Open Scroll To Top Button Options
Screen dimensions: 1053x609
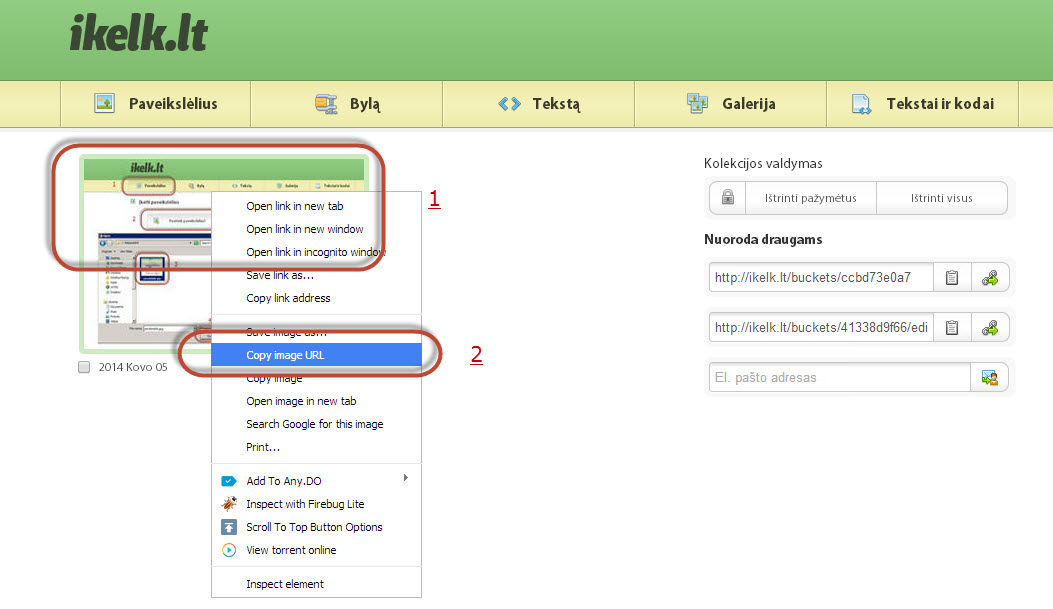(x=316, y=527)
